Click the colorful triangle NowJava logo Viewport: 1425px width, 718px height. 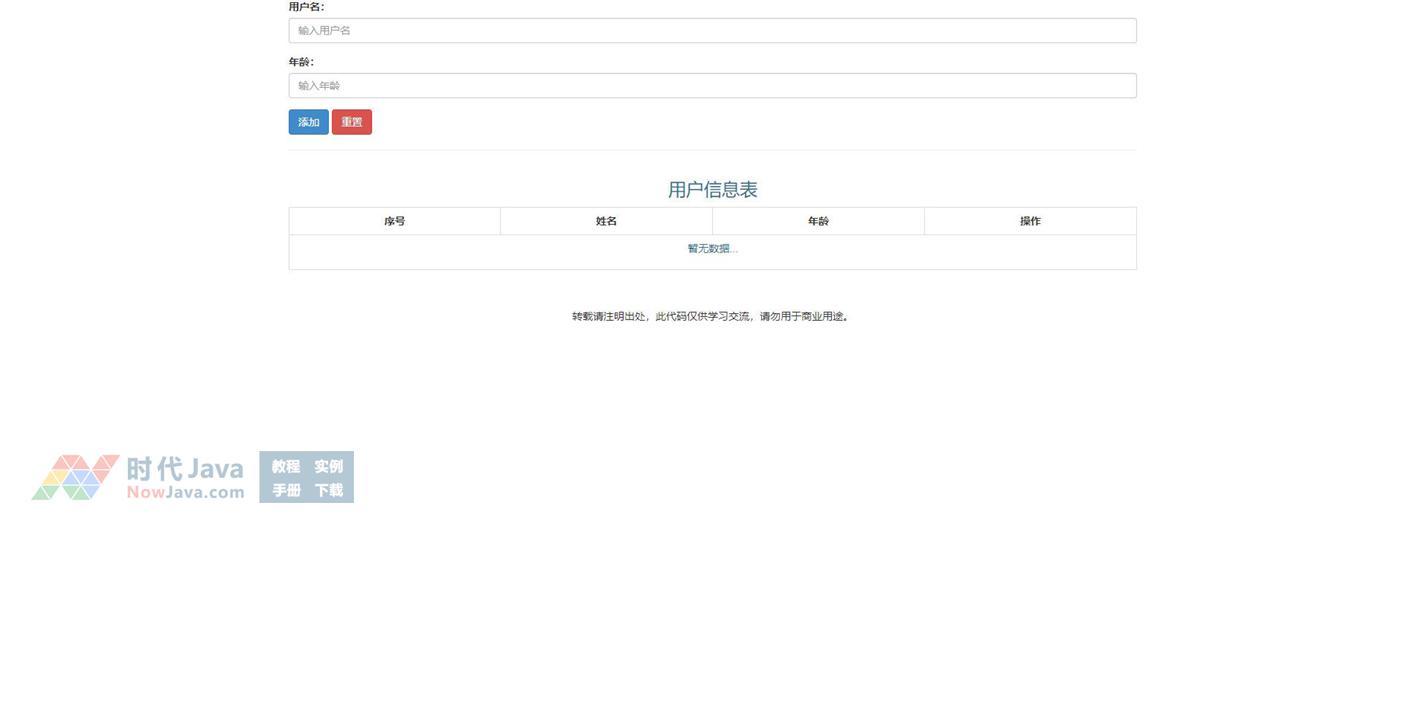(x=75, y=478)
